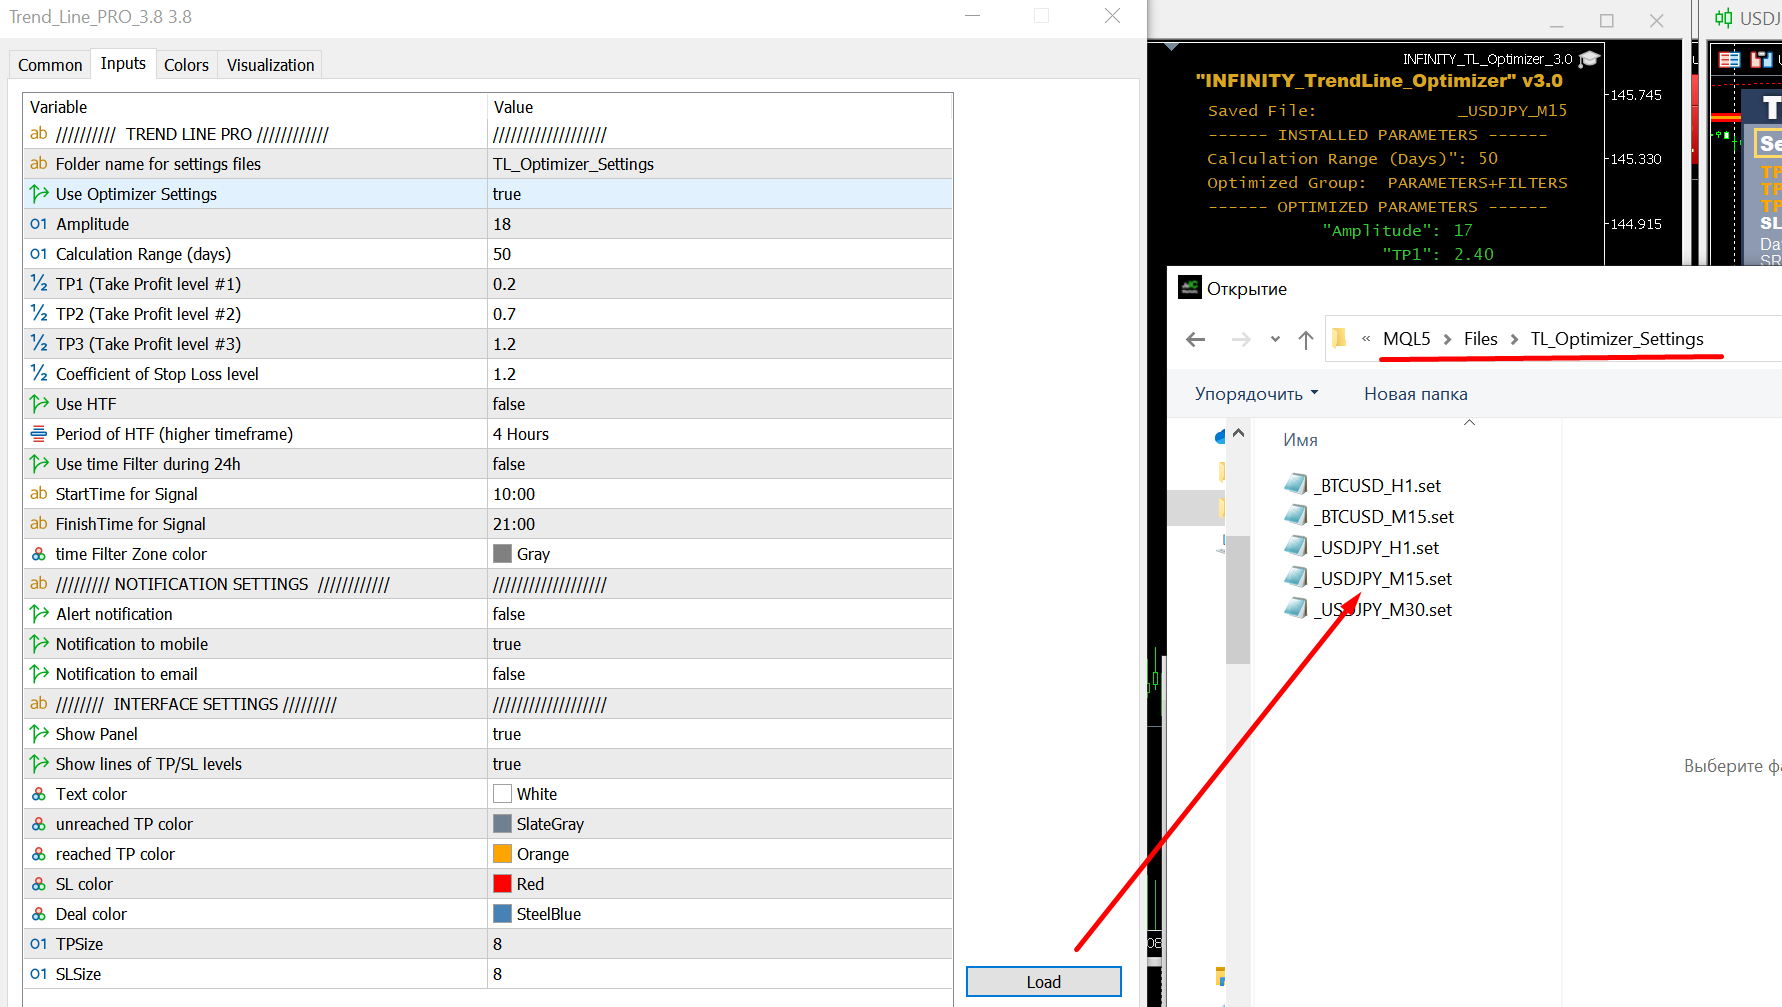
Task: Click the Red swatch for SL color
Action: [x=502, y=884]
